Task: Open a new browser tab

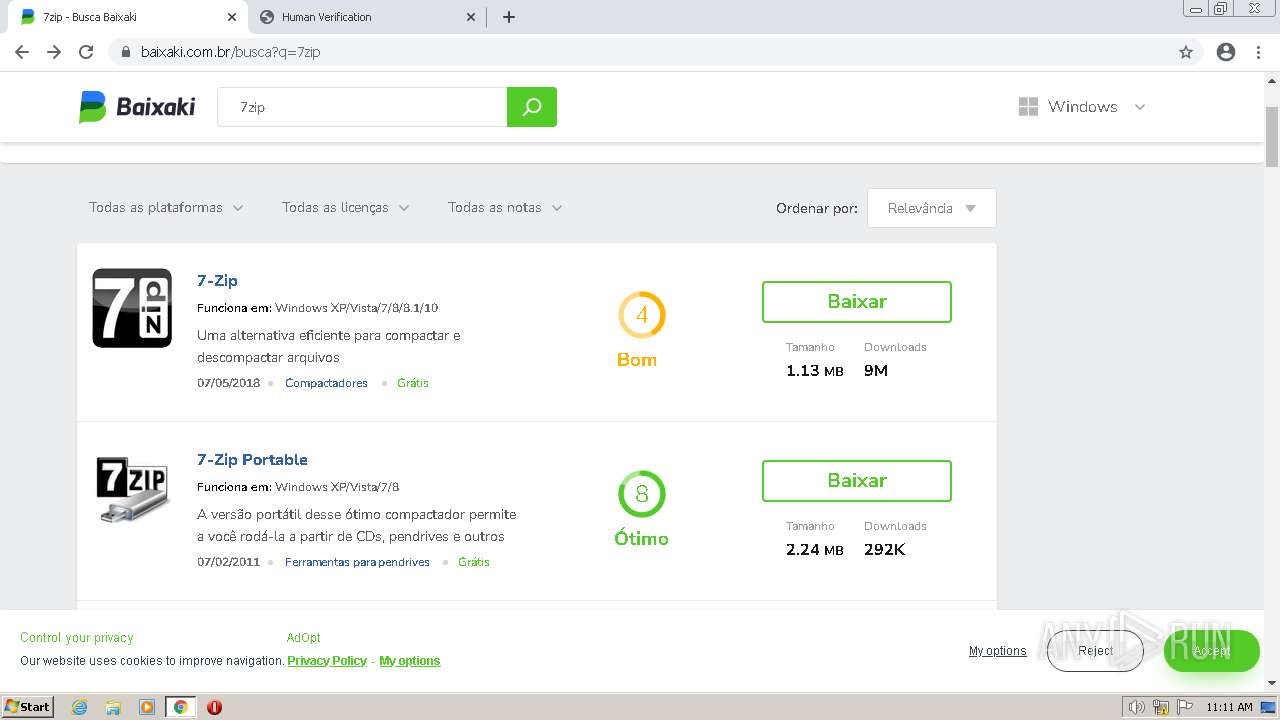Action: [509, 17]
